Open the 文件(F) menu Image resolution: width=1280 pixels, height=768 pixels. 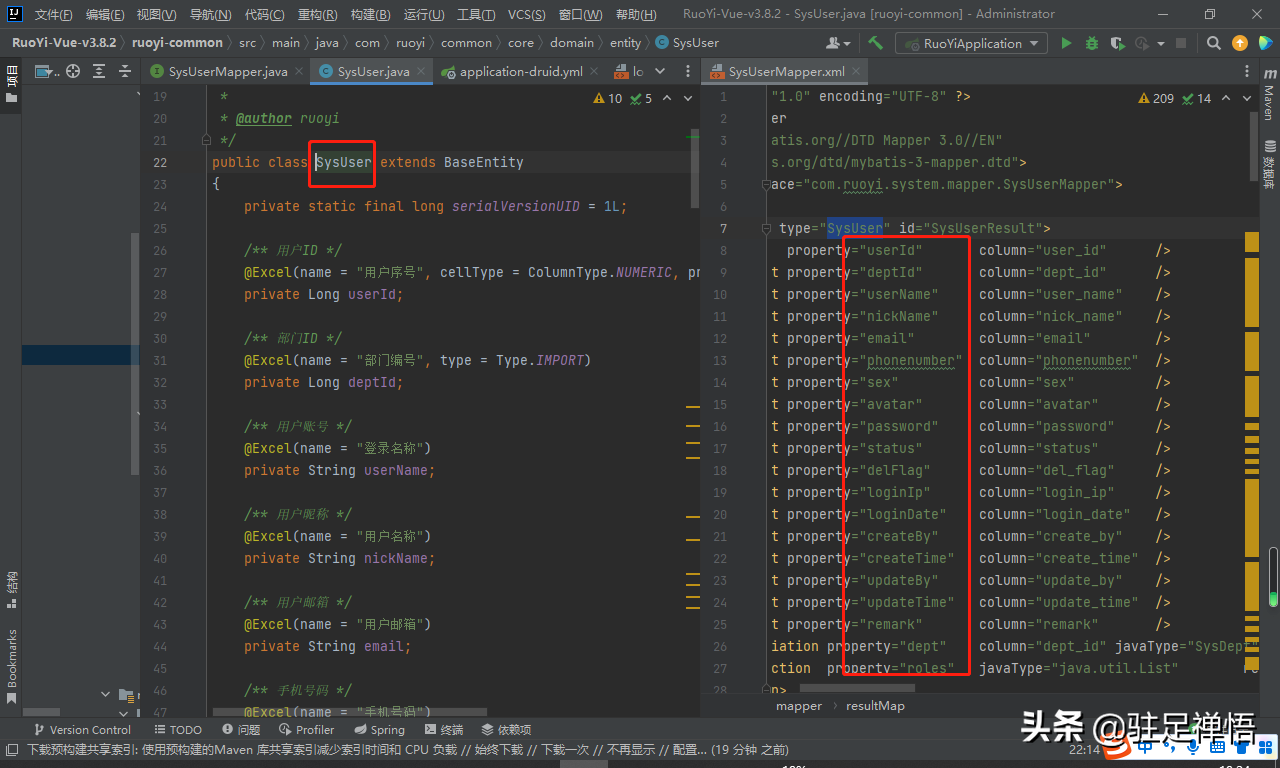[54, 14]
